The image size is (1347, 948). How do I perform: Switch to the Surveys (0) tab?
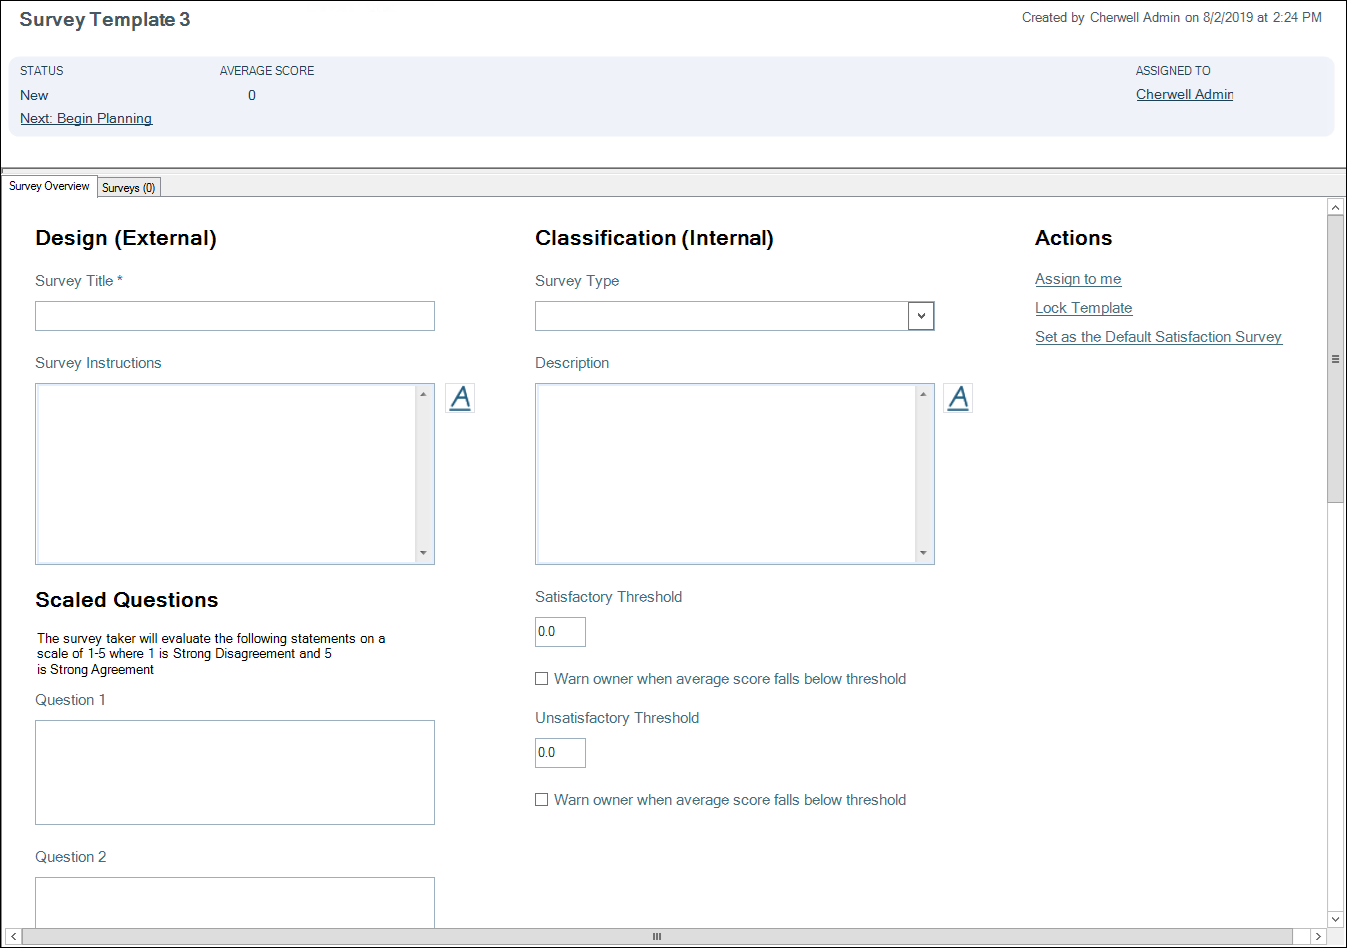tap(128, 187)
